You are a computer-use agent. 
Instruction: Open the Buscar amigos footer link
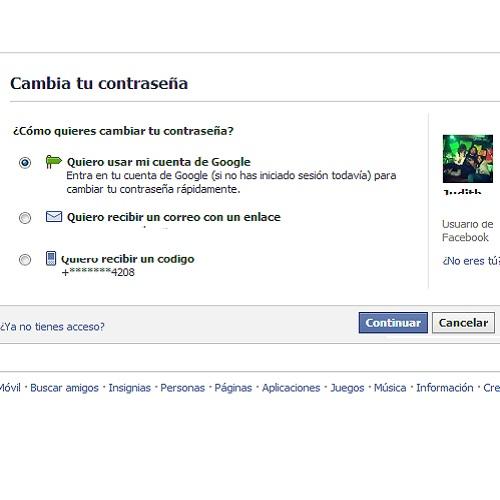[x=64, y=388]
